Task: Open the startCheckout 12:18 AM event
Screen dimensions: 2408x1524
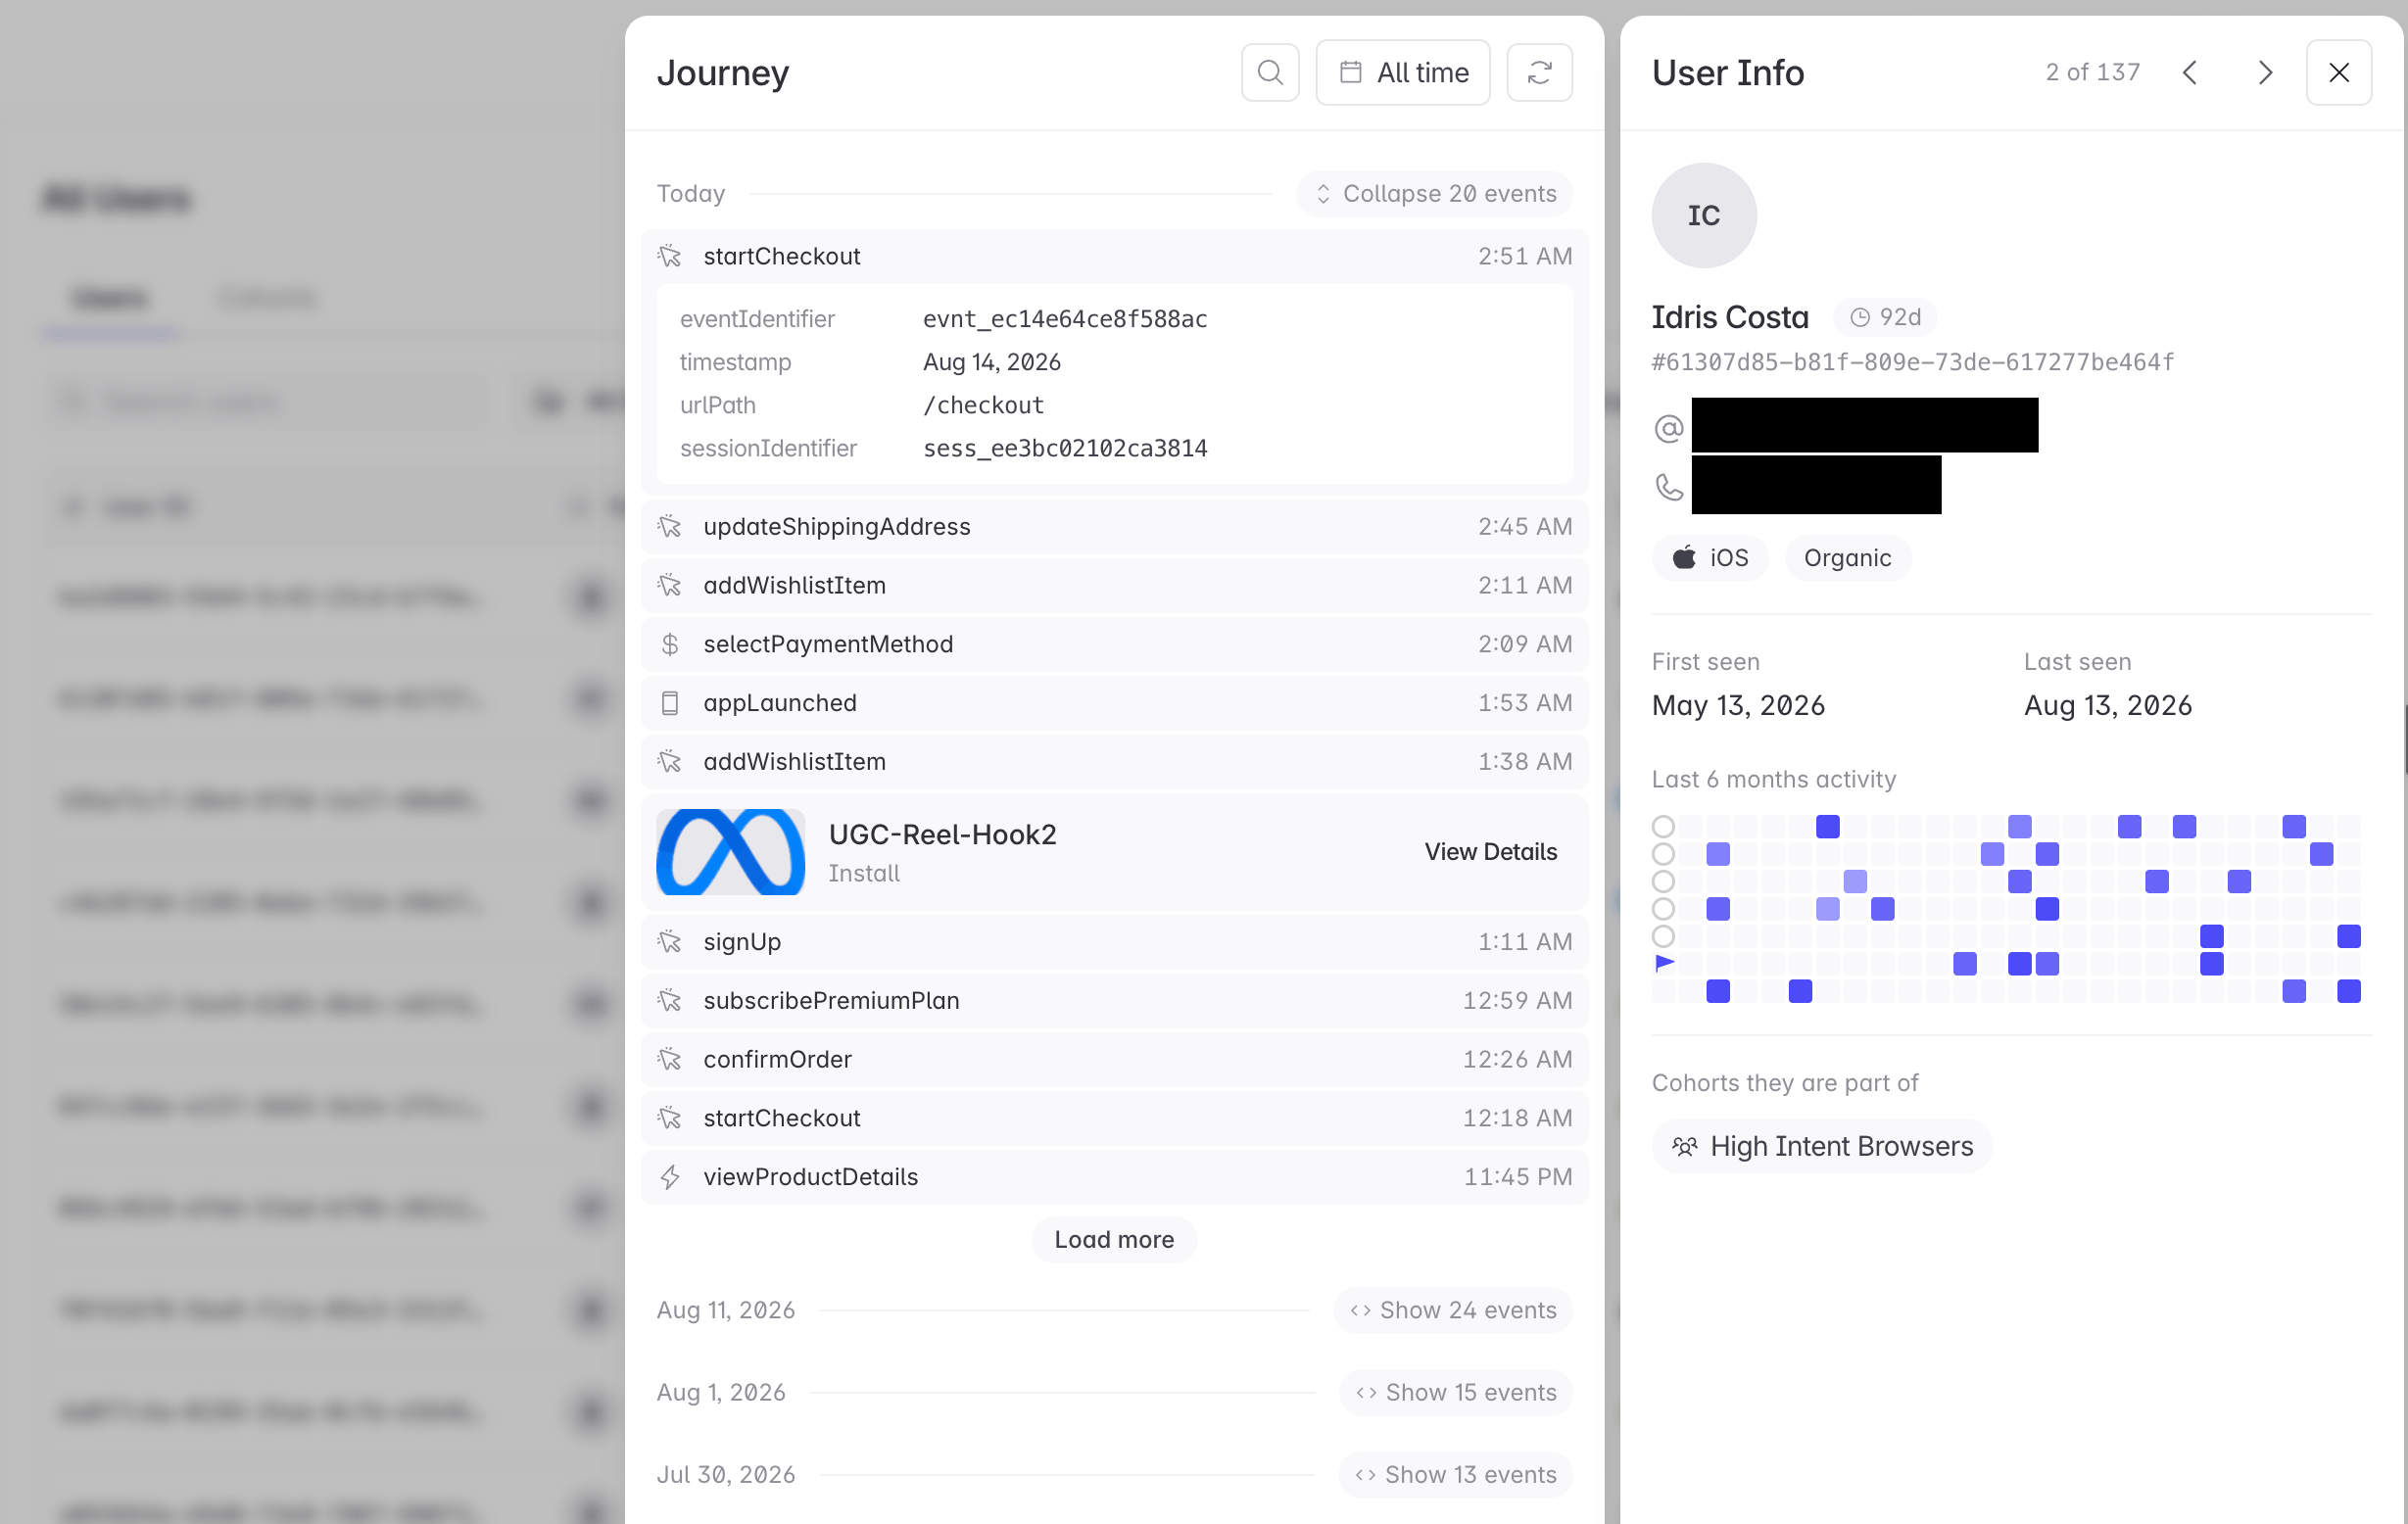Action: [x=1114, y=1118]
